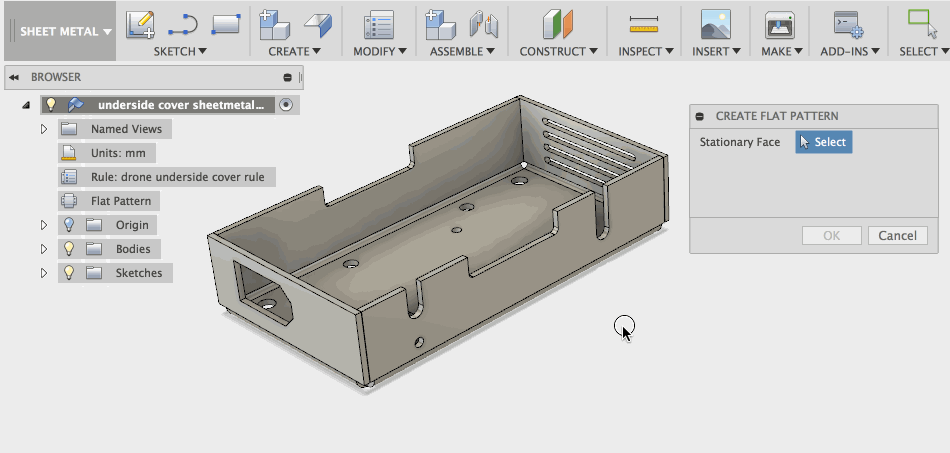Viewport: 950px width, 453px height.
Task: Open the SKETCH menu
Action: tap(180, 51)
